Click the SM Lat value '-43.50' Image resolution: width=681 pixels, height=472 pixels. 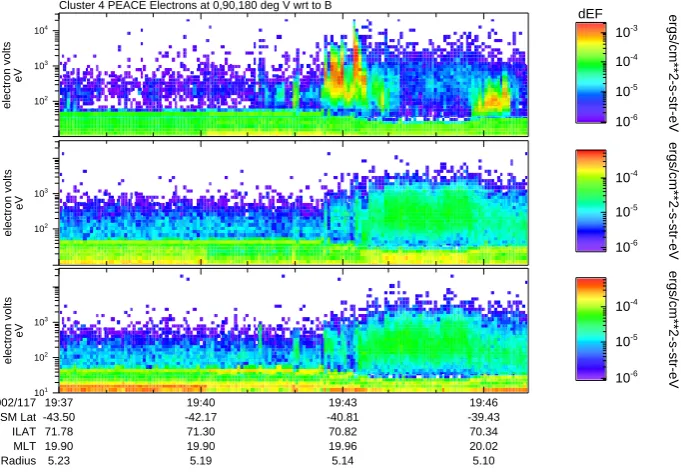tap(59, 417)
